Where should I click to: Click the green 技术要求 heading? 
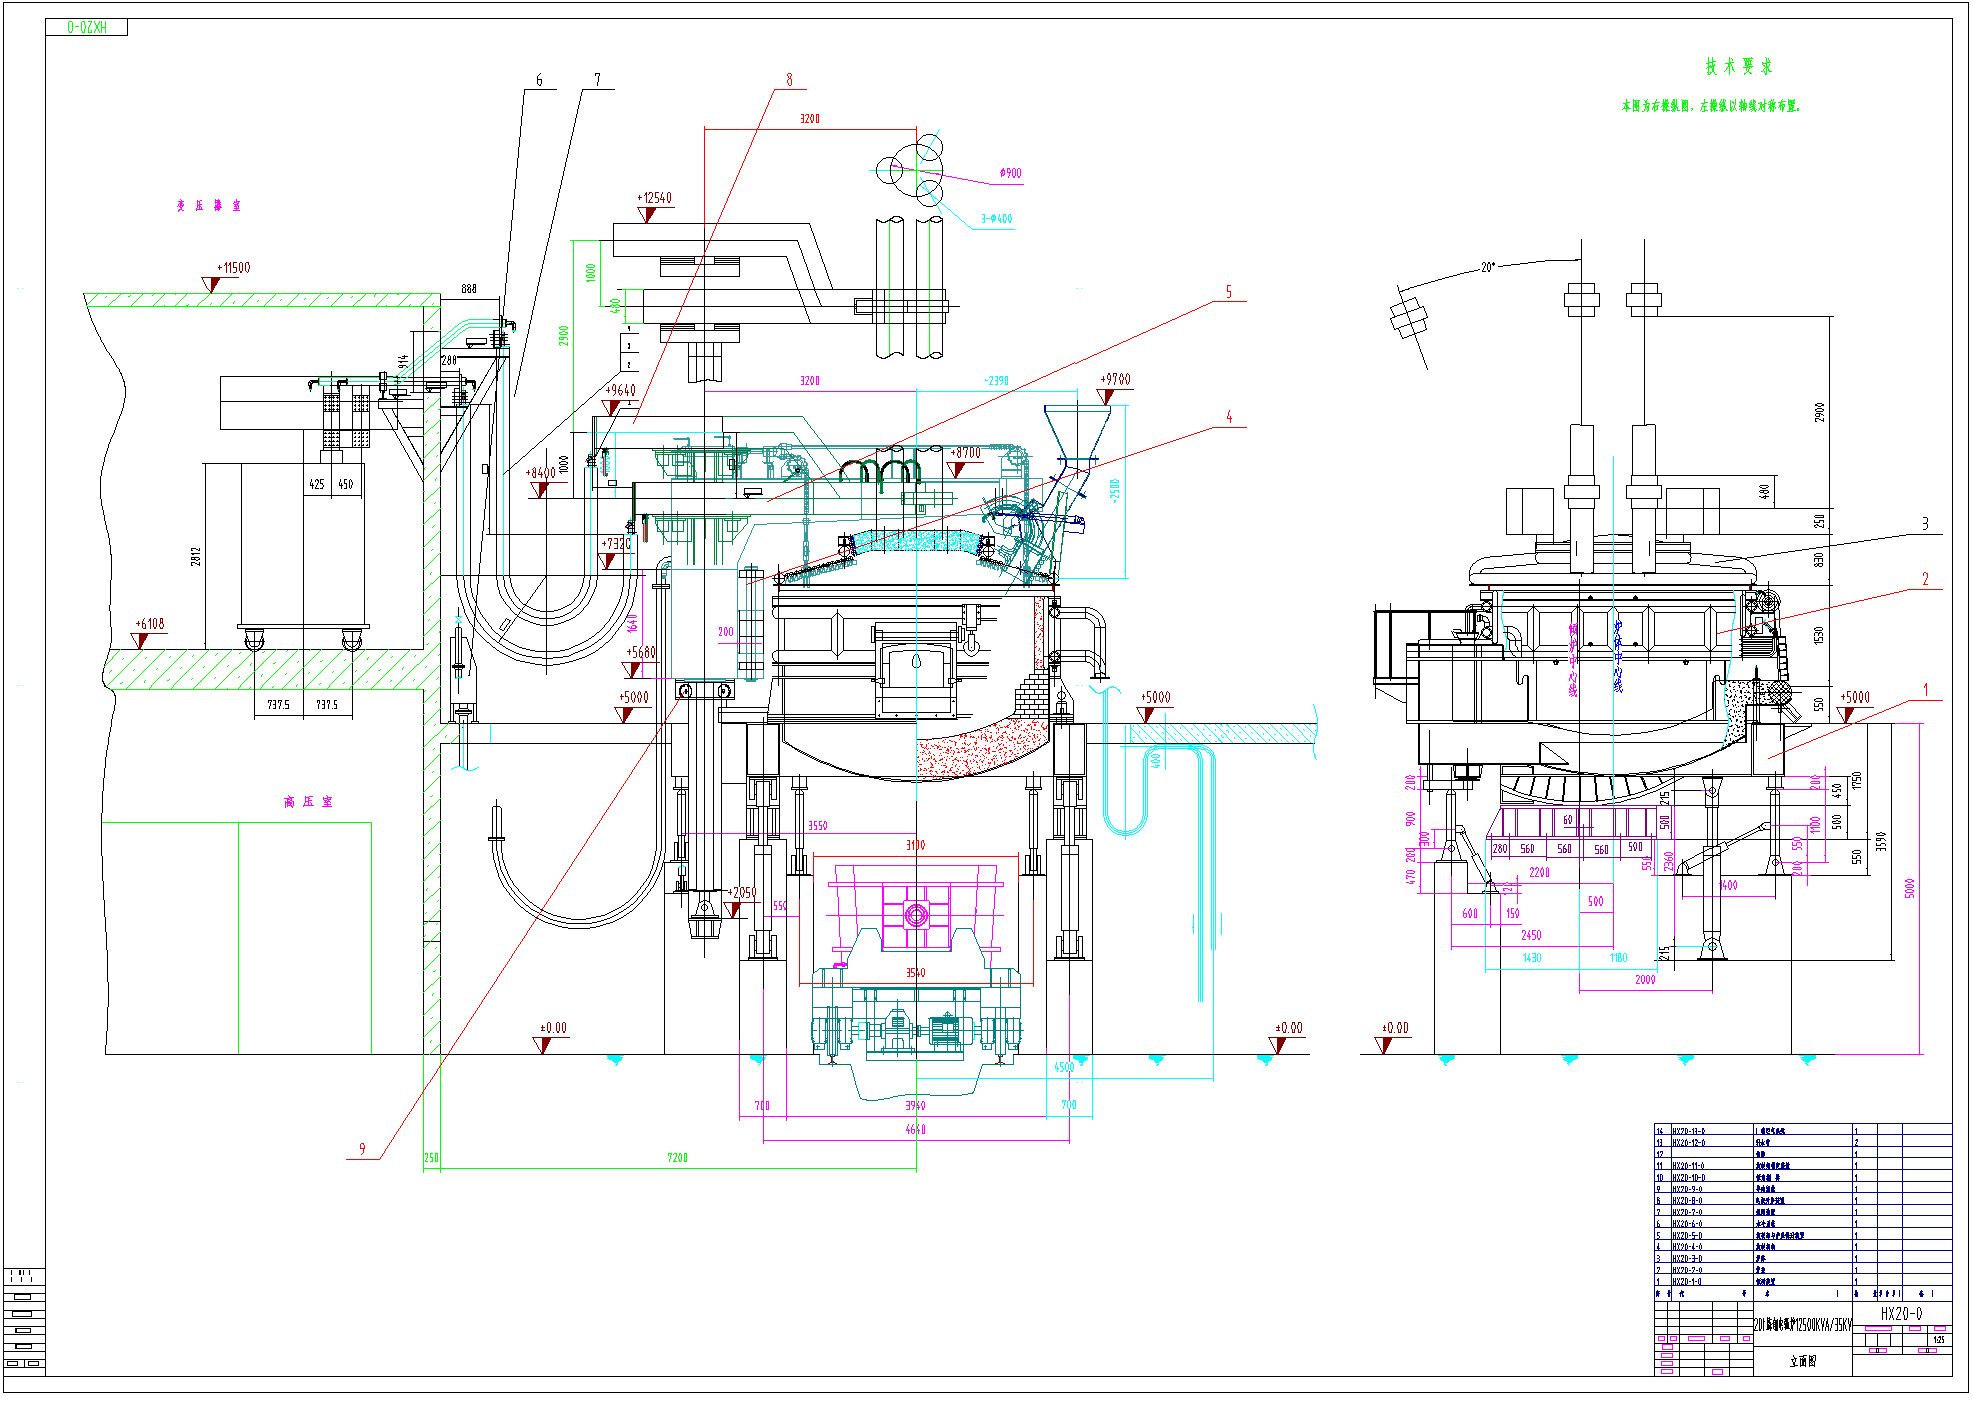[1738, 67]
